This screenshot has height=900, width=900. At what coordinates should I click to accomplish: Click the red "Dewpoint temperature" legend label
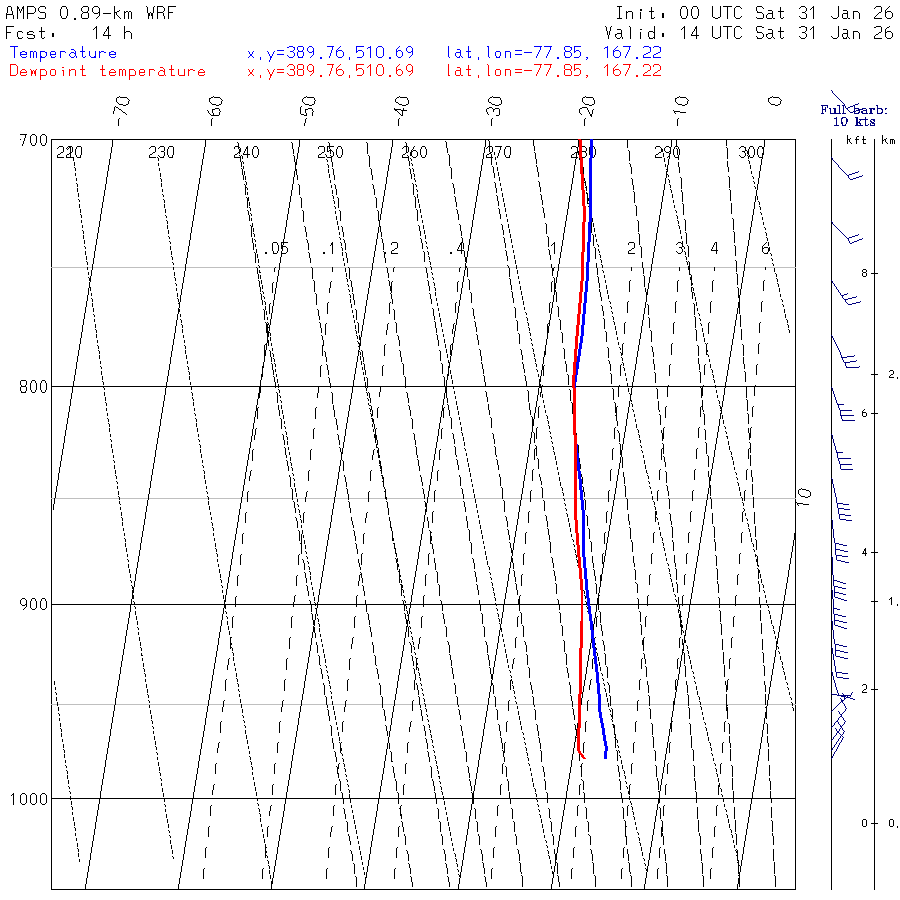tap(107, 71)
